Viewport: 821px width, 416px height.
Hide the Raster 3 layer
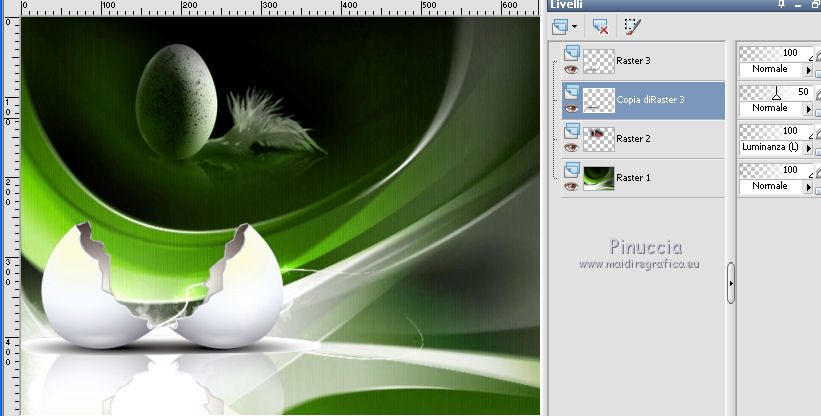click(x=571, y=69)
